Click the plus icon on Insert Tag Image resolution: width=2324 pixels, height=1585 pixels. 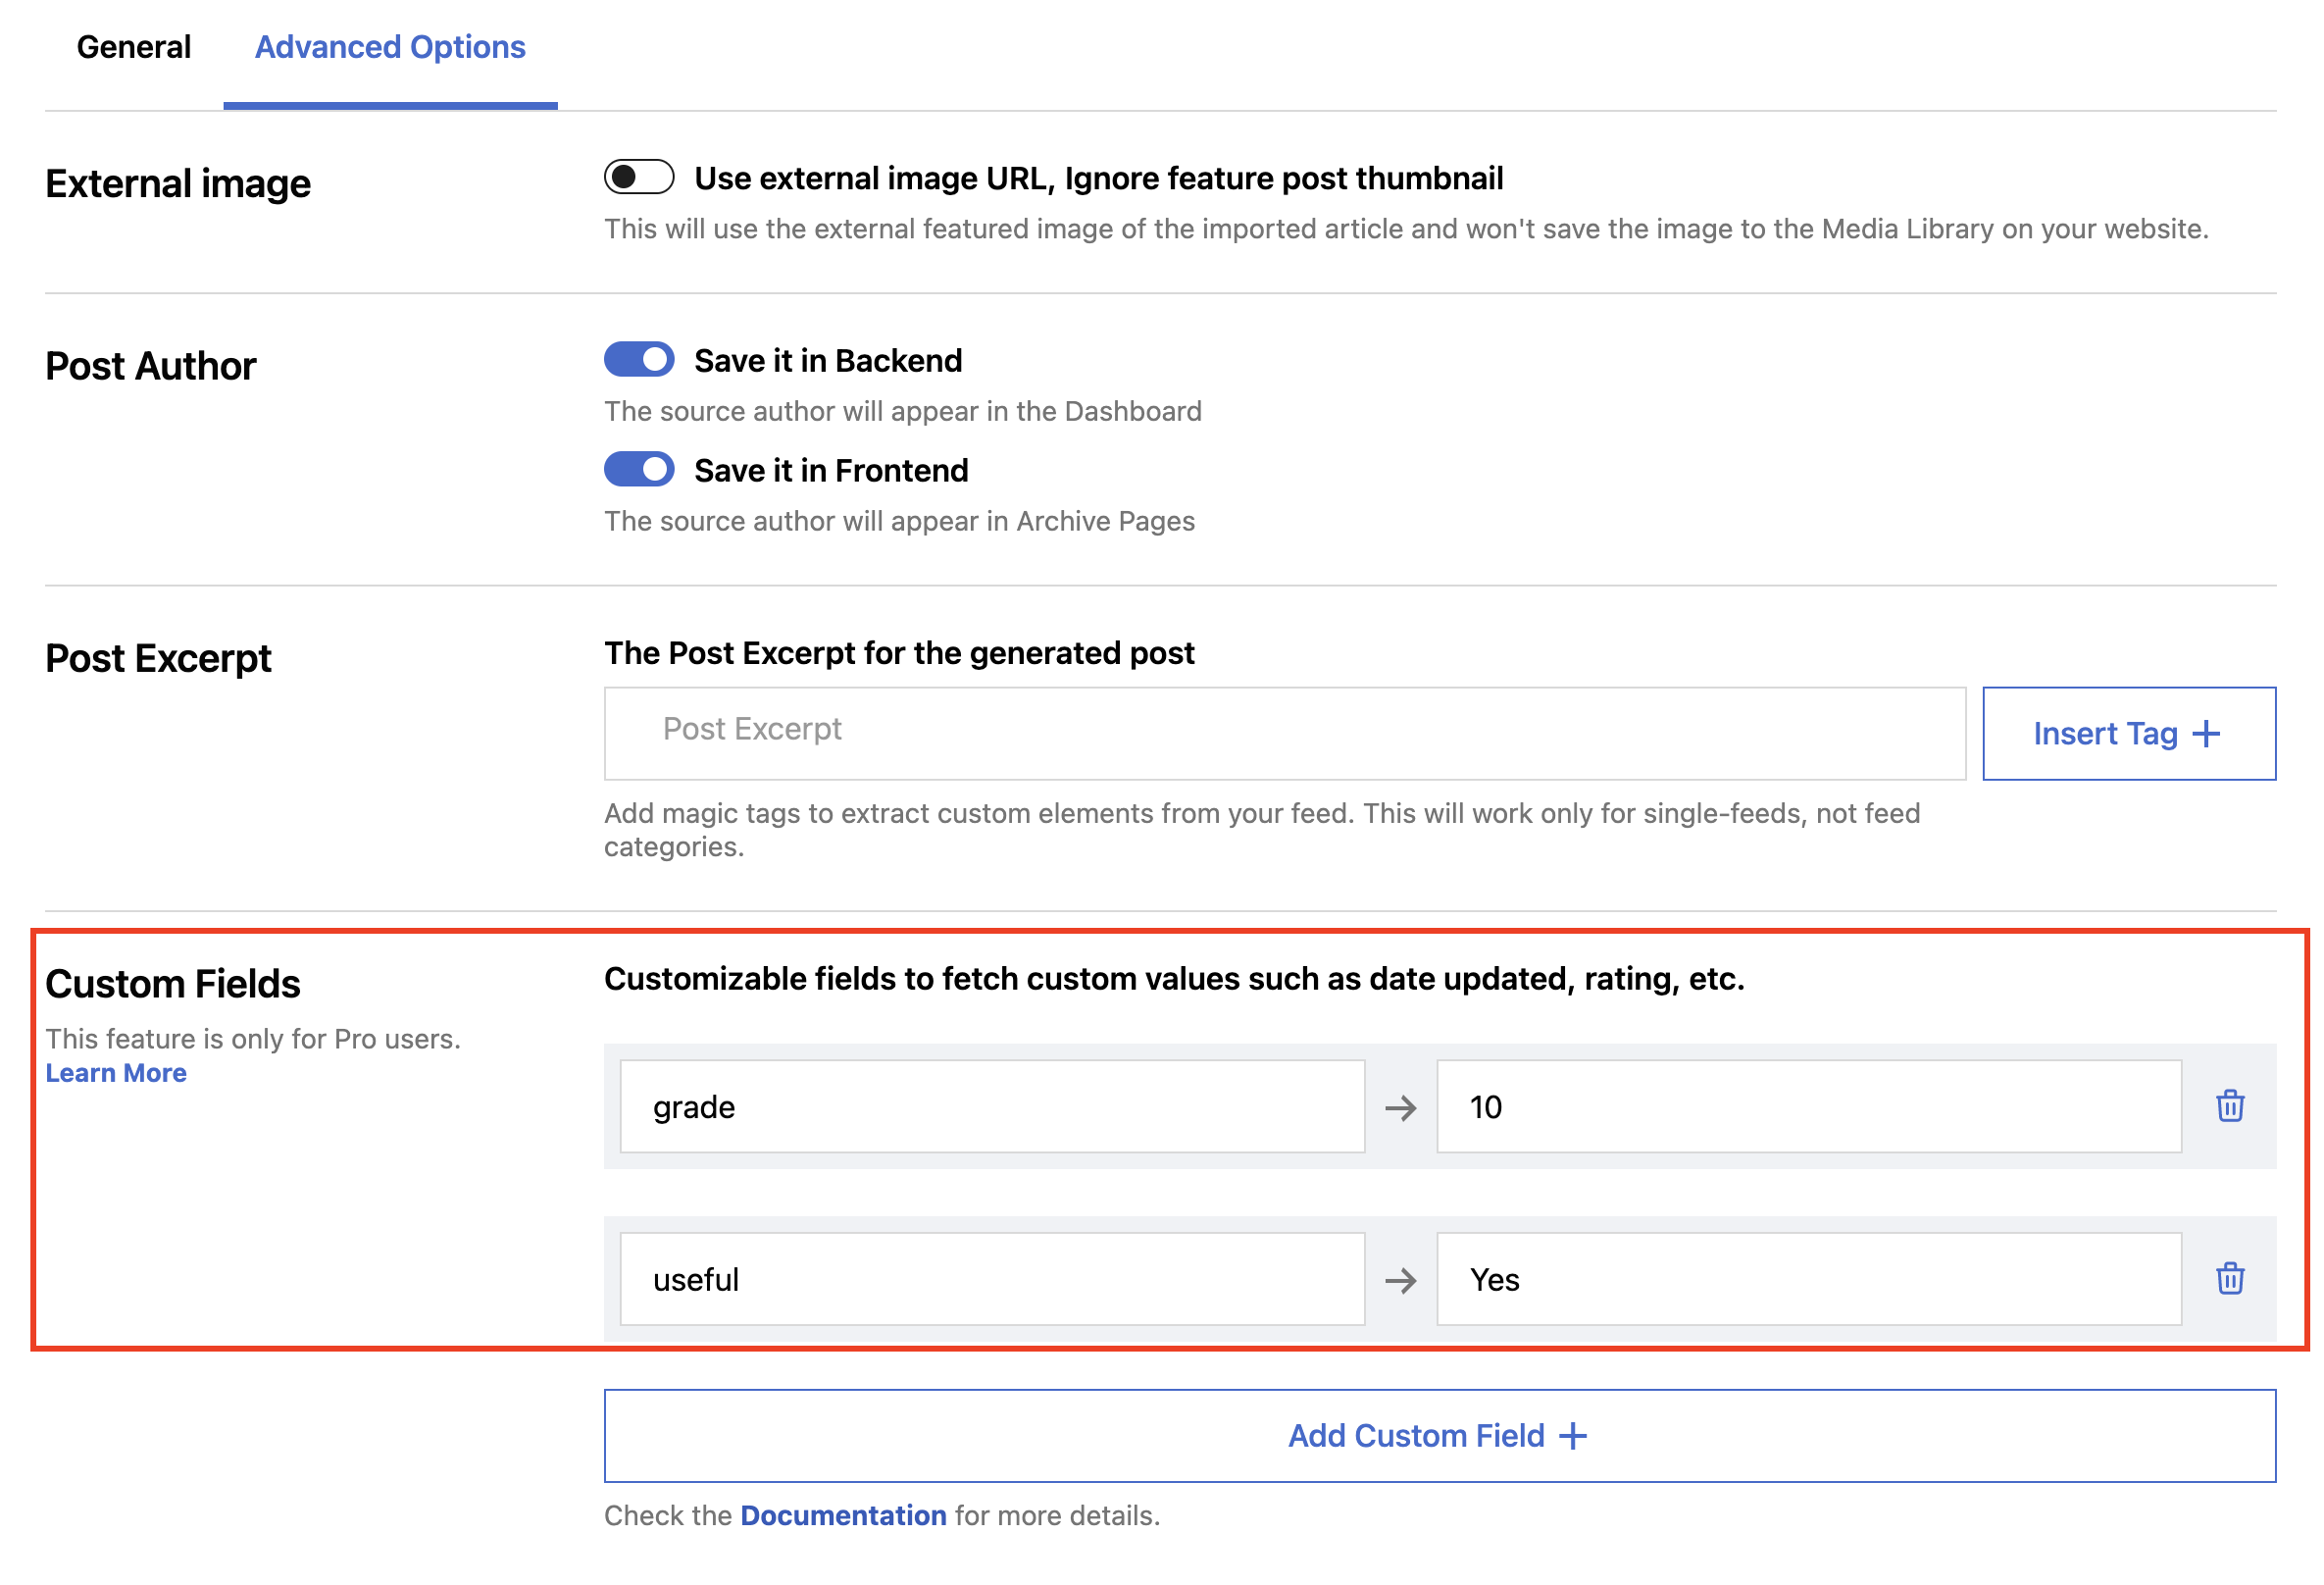(x=2204, y=733)
